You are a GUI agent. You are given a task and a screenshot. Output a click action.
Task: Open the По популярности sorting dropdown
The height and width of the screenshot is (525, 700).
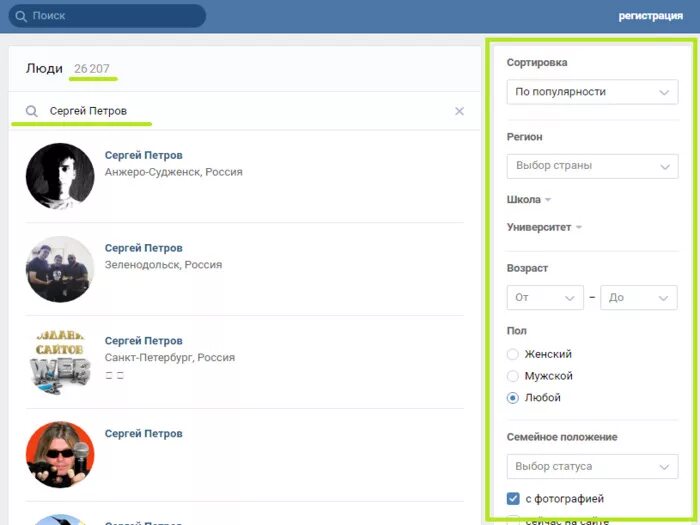pyautogui.click(x=592, y=92)
